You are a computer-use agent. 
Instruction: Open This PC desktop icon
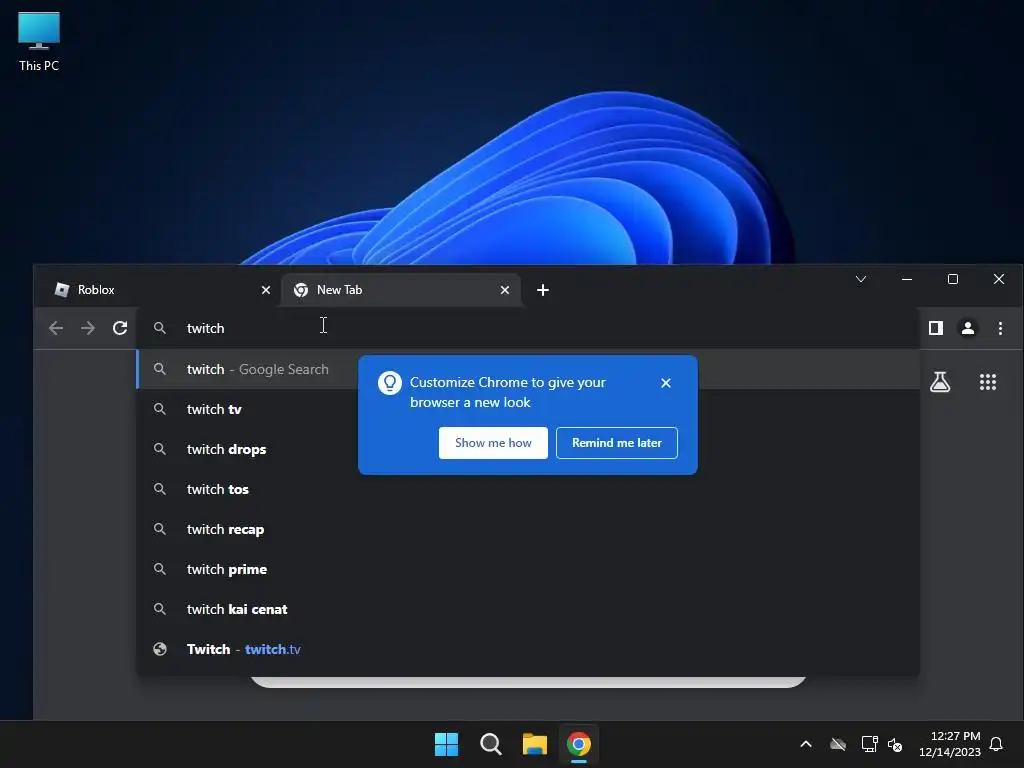point(39,41)
